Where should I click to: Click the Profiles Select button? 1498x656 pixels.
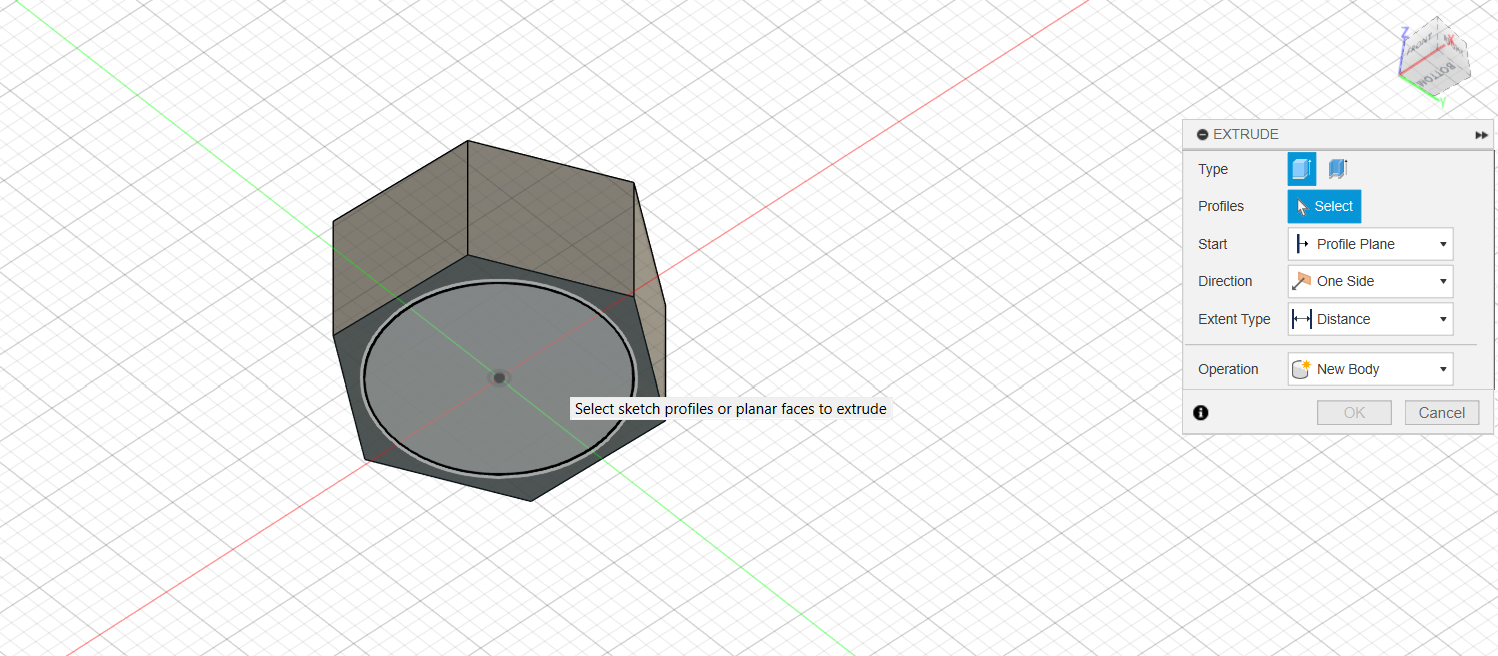pyautogui.click(x=1324, y=206)
